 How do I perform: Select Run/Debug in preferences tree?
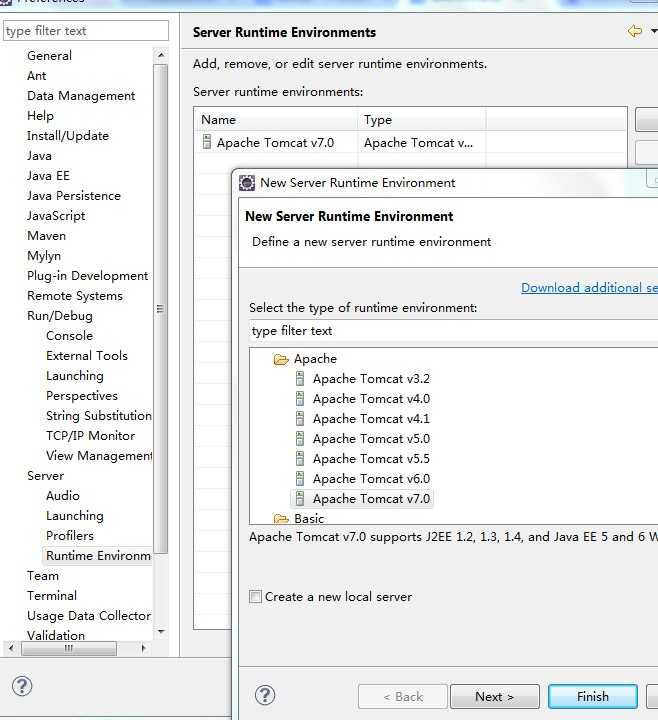pyautogui.click(x=60, y=316)
